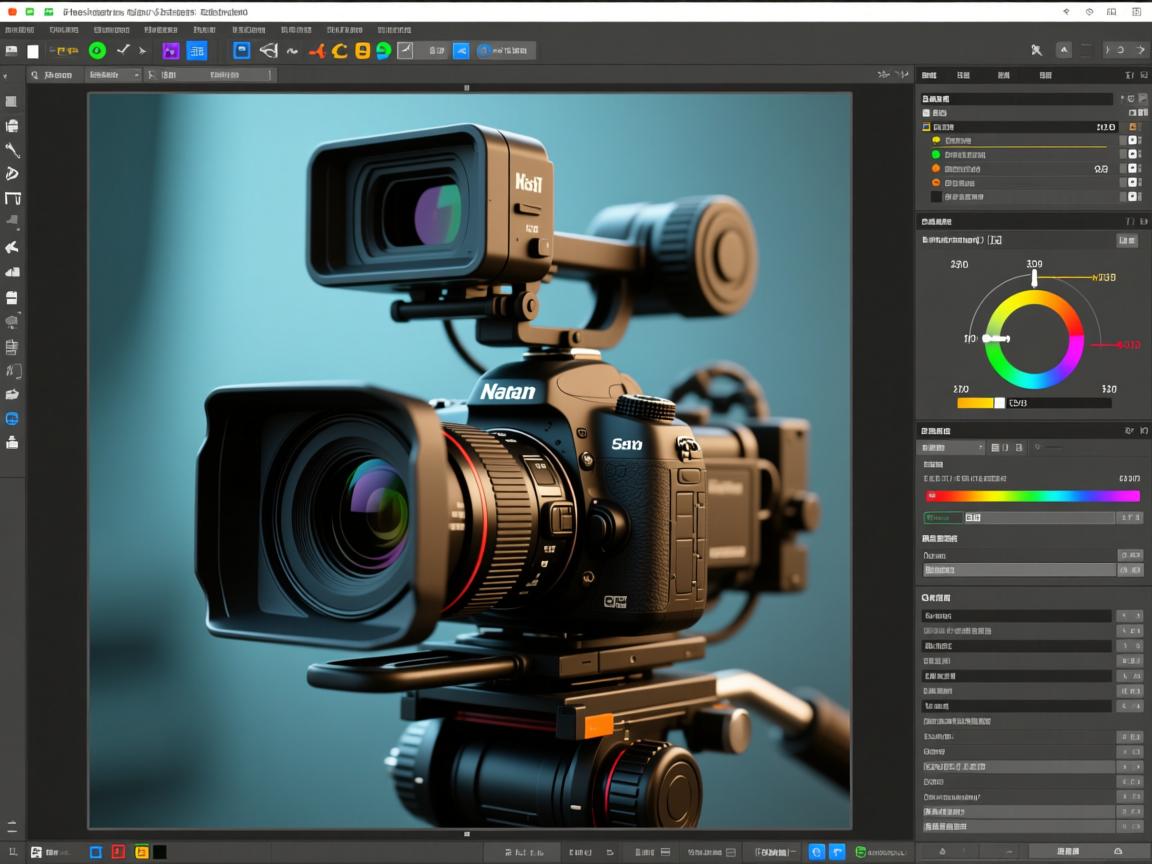
Task: Click the orange crescent icon in the top toolbar
Action: [x=340, y=51]
